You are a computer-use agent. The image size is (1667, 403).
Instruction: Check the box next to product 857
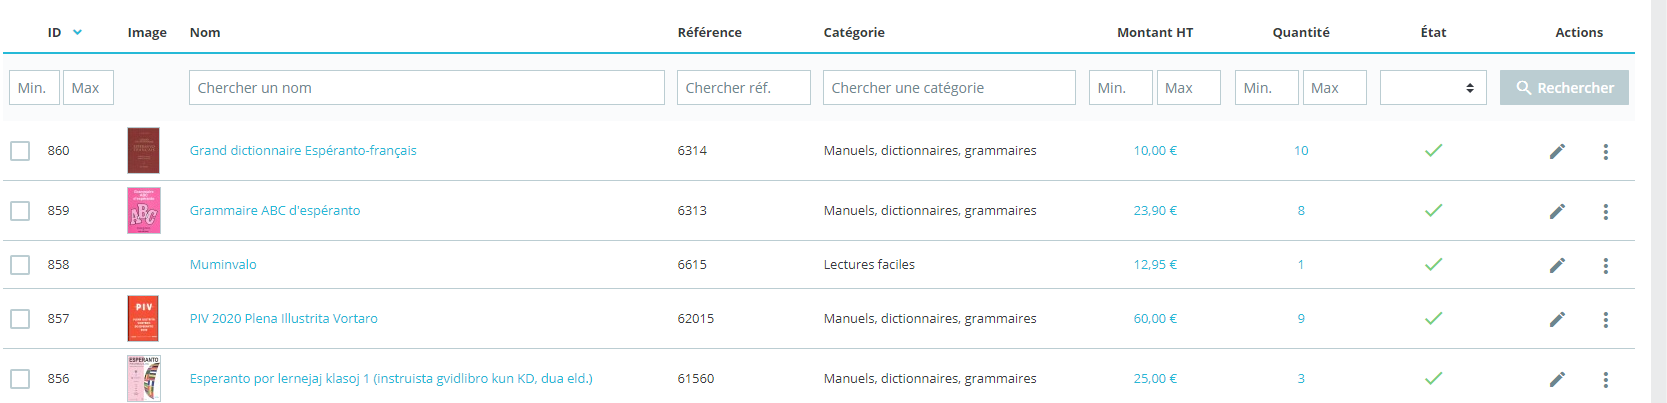click(20, 319)
